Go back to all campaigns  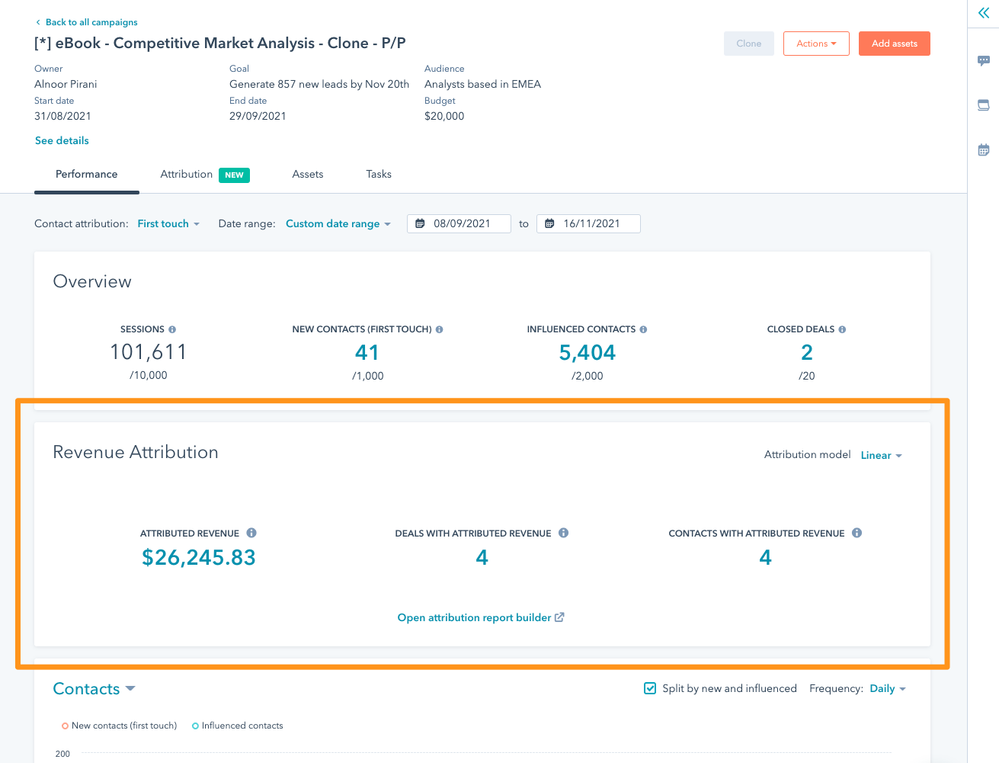91,22
